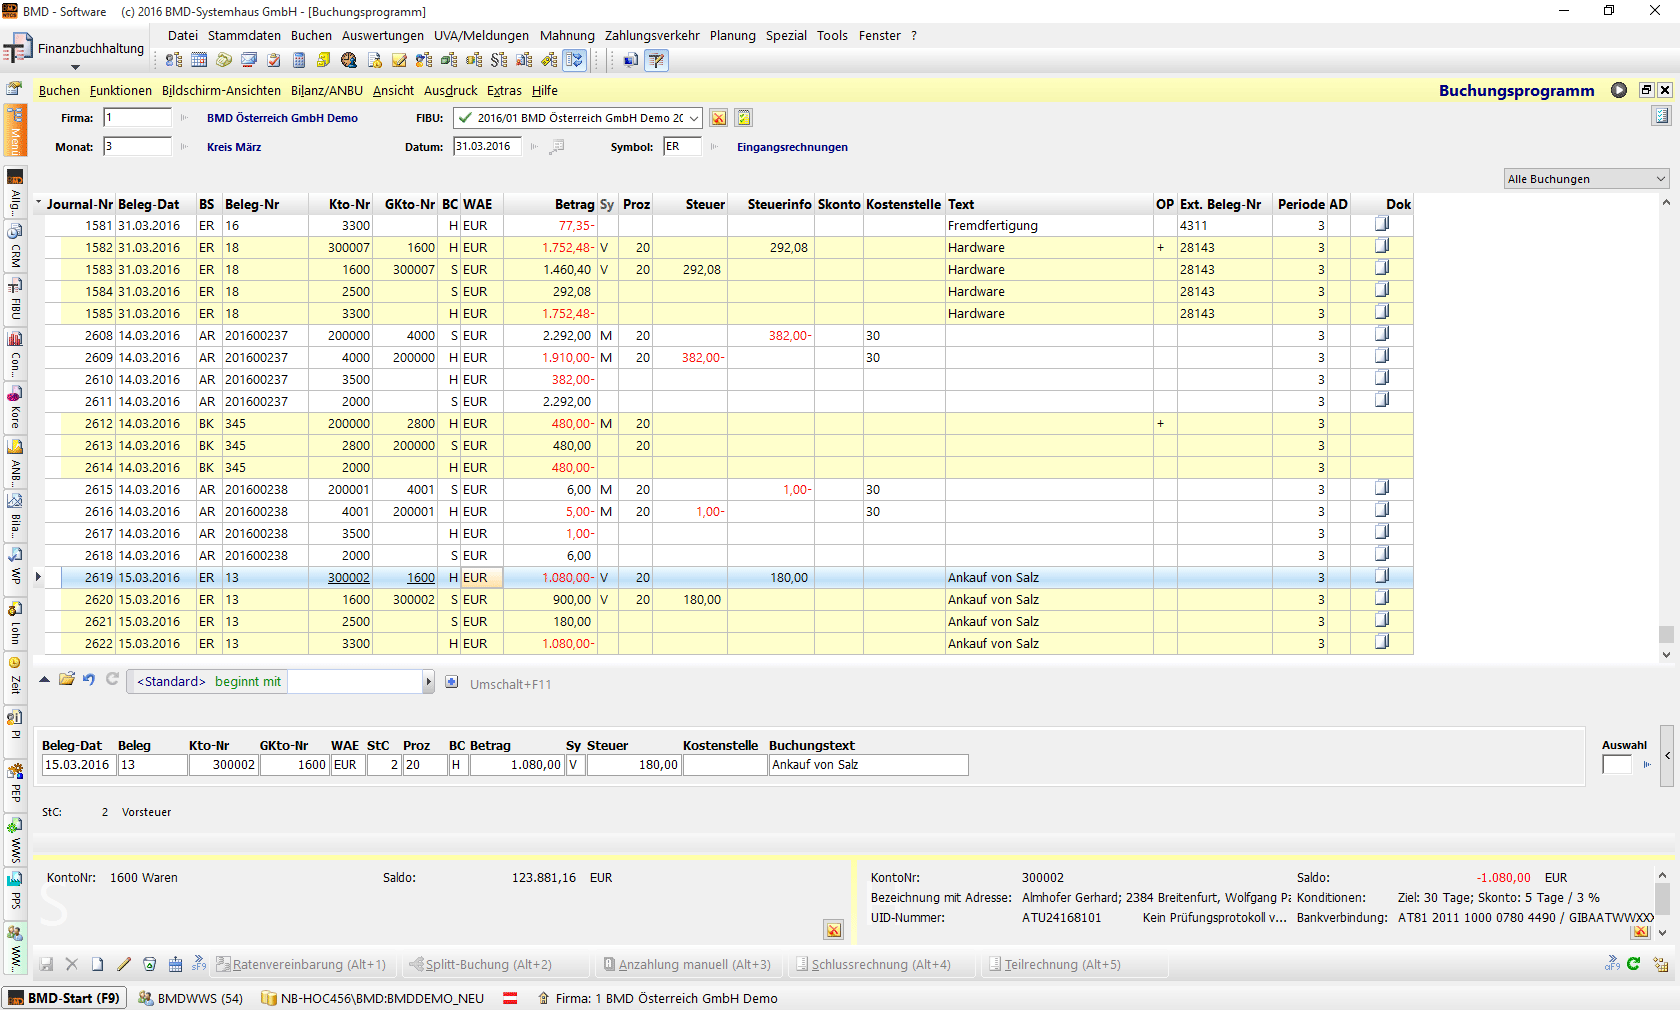Open the Stammdaten menu

click(244, 35)
